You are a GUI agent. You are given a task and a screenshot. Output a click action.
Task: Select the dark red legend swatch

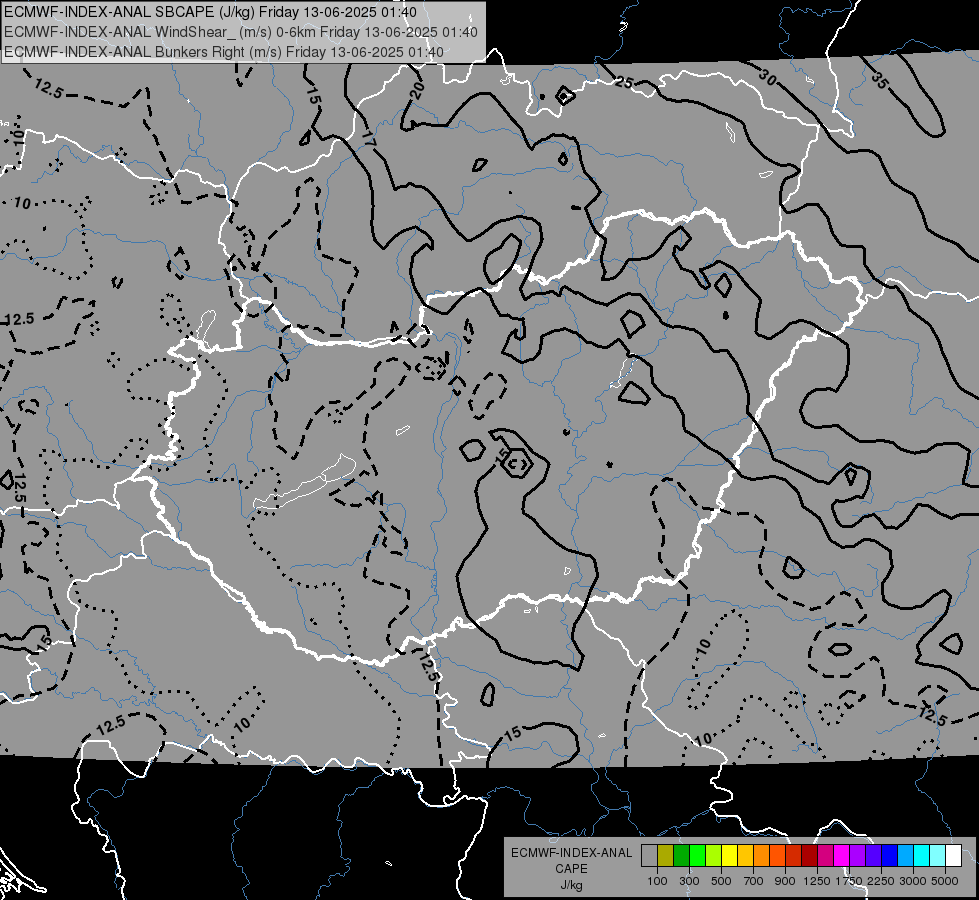(x=810, y=856)
